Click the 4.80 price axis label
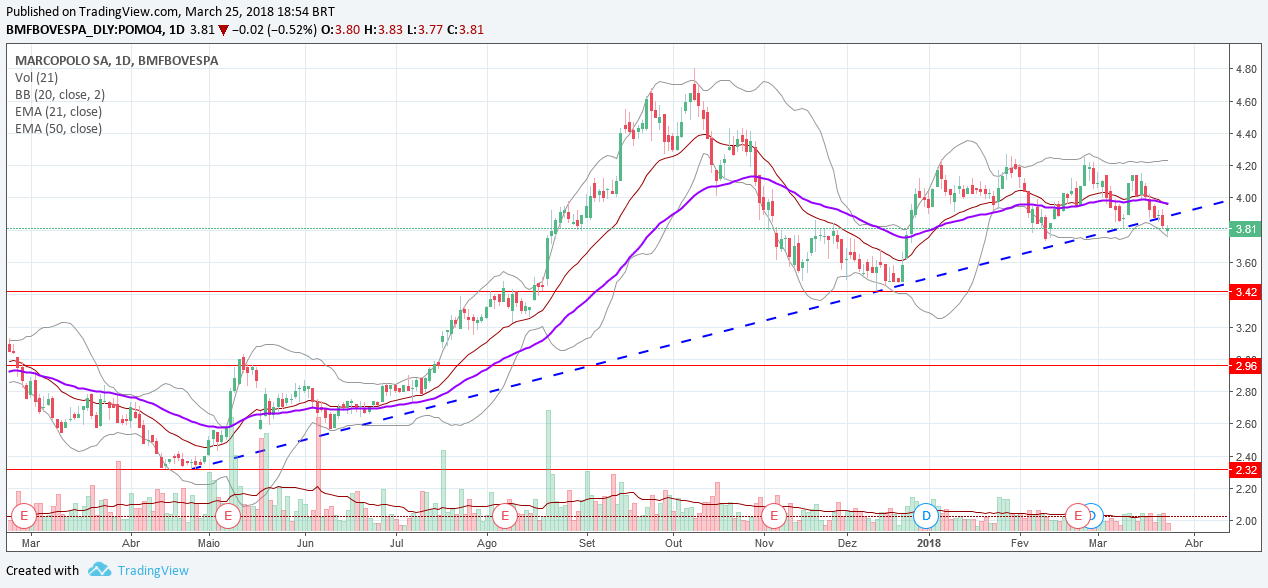 [1245, 69]
